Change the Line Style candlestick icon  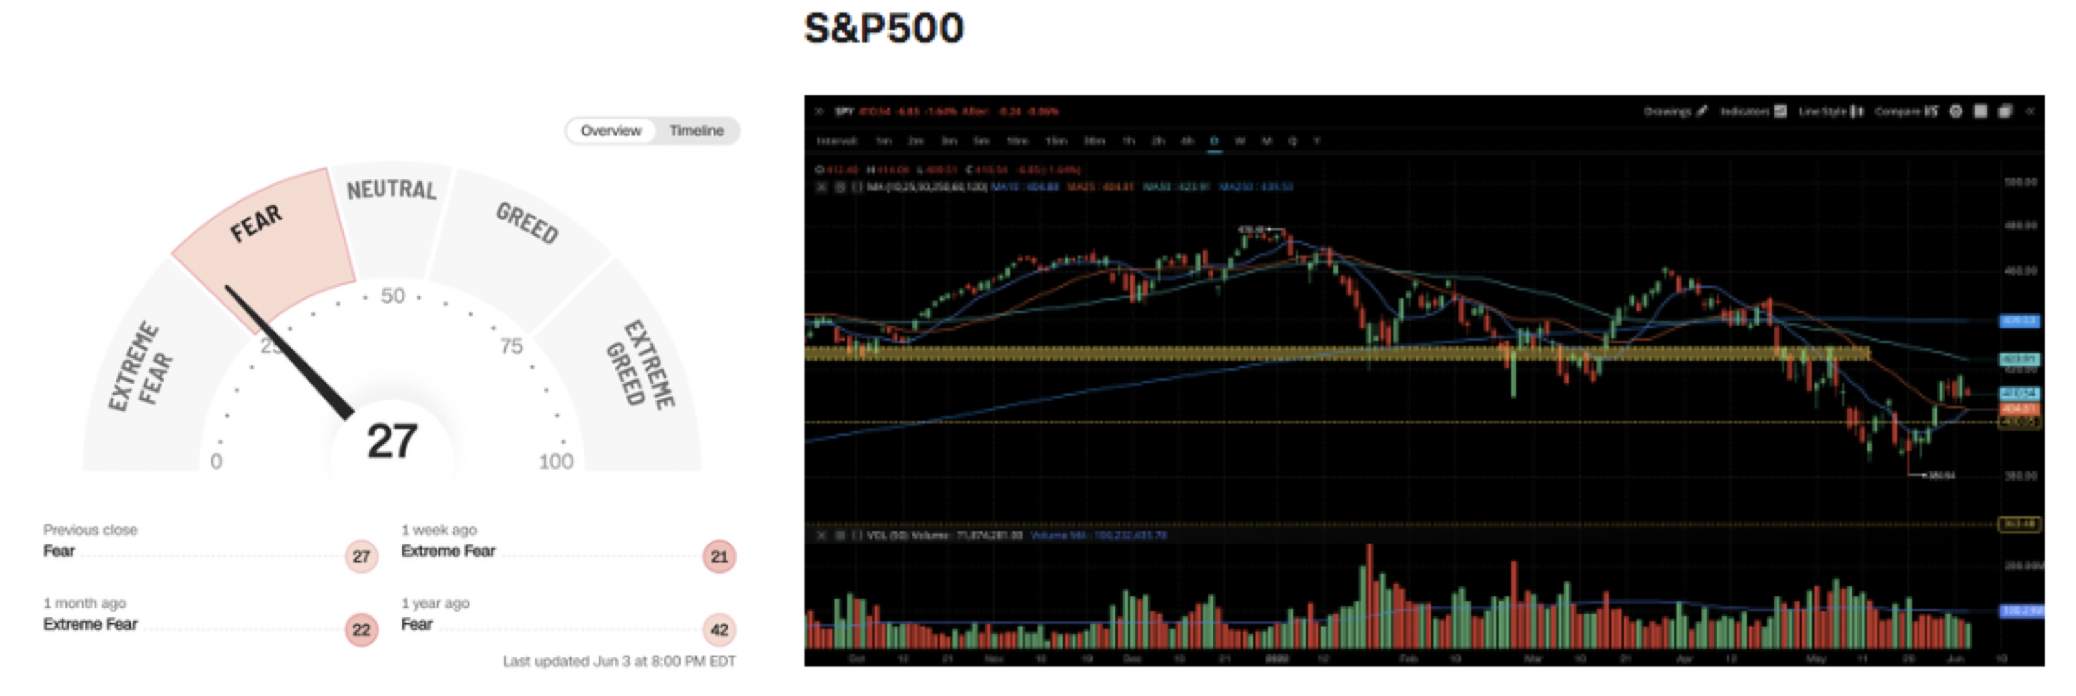tap(1857, 111)
